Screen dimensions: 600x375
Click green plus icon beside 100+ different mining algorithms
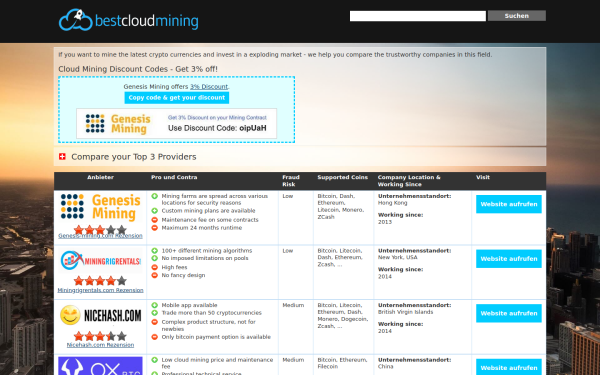click(x=155, y=251)
